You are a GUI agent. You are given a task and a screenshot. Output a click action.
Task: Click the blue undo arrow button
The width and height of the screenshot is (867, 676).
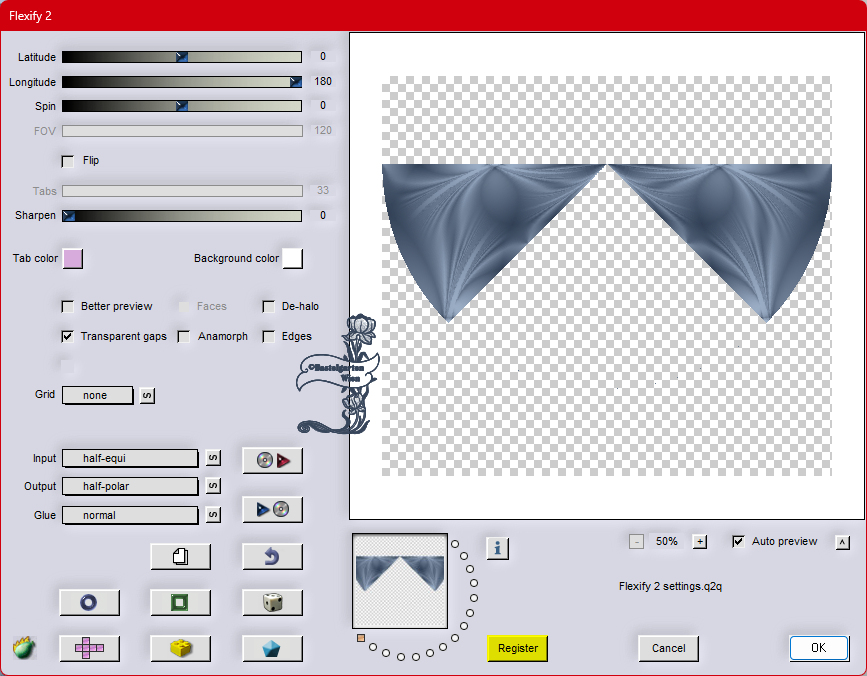click(272, 556)
